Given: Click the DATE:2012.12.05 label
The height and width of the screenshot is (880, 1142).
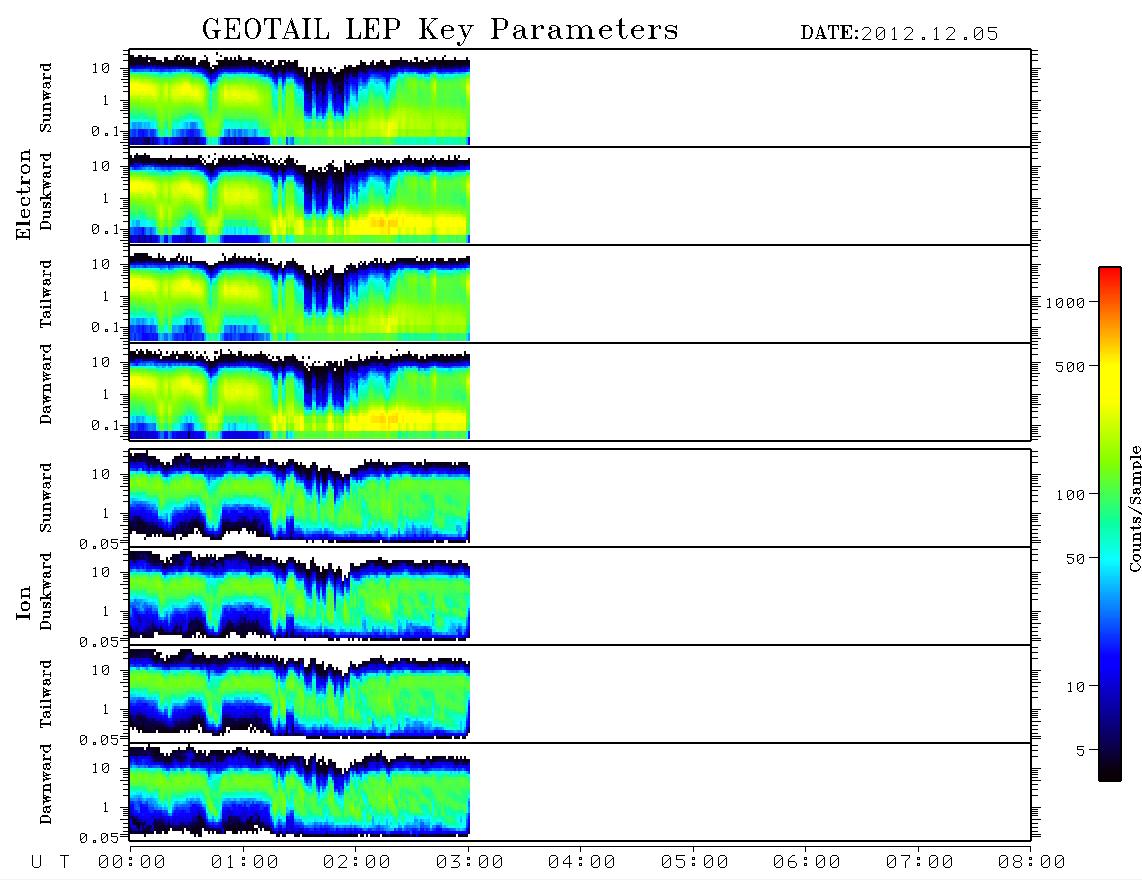Looking at the screenshot, I should 899,34.
